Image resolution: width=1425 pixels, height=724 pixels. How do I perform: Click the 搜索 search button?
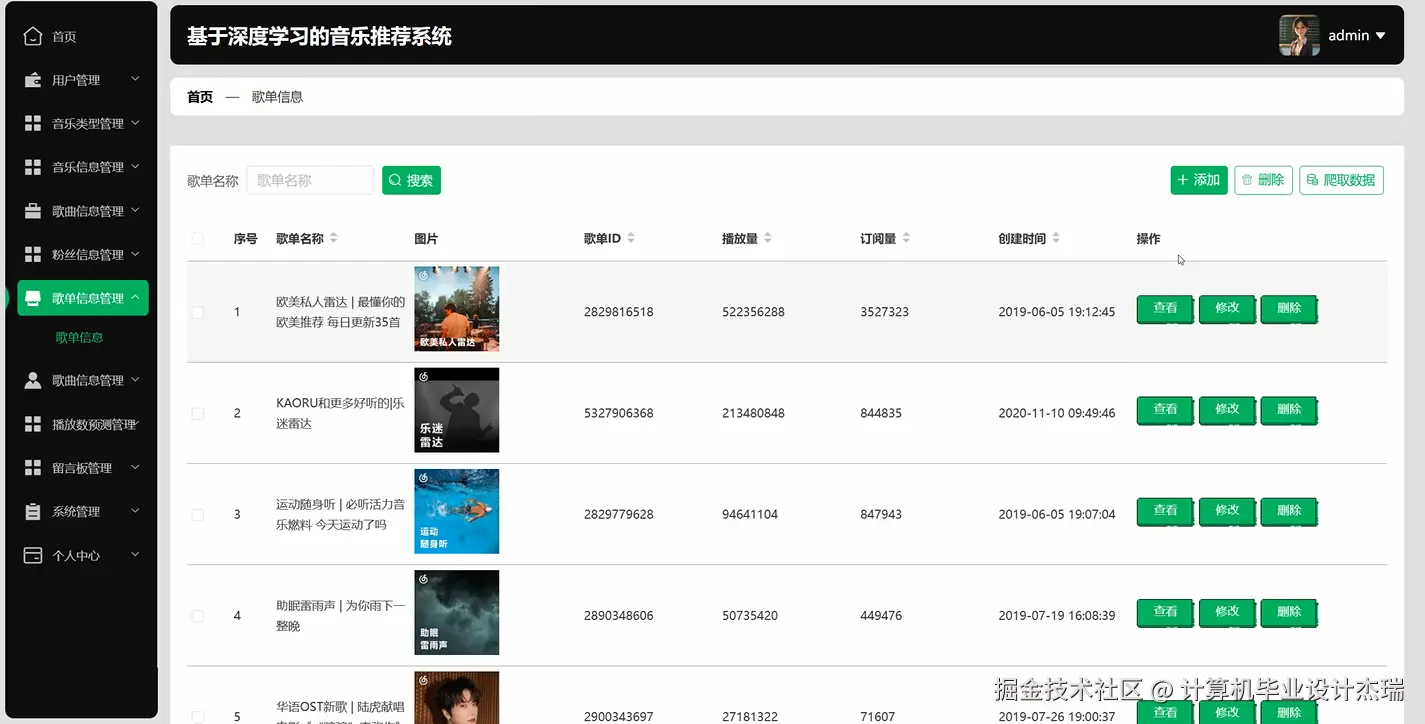[x=411, y=180]
